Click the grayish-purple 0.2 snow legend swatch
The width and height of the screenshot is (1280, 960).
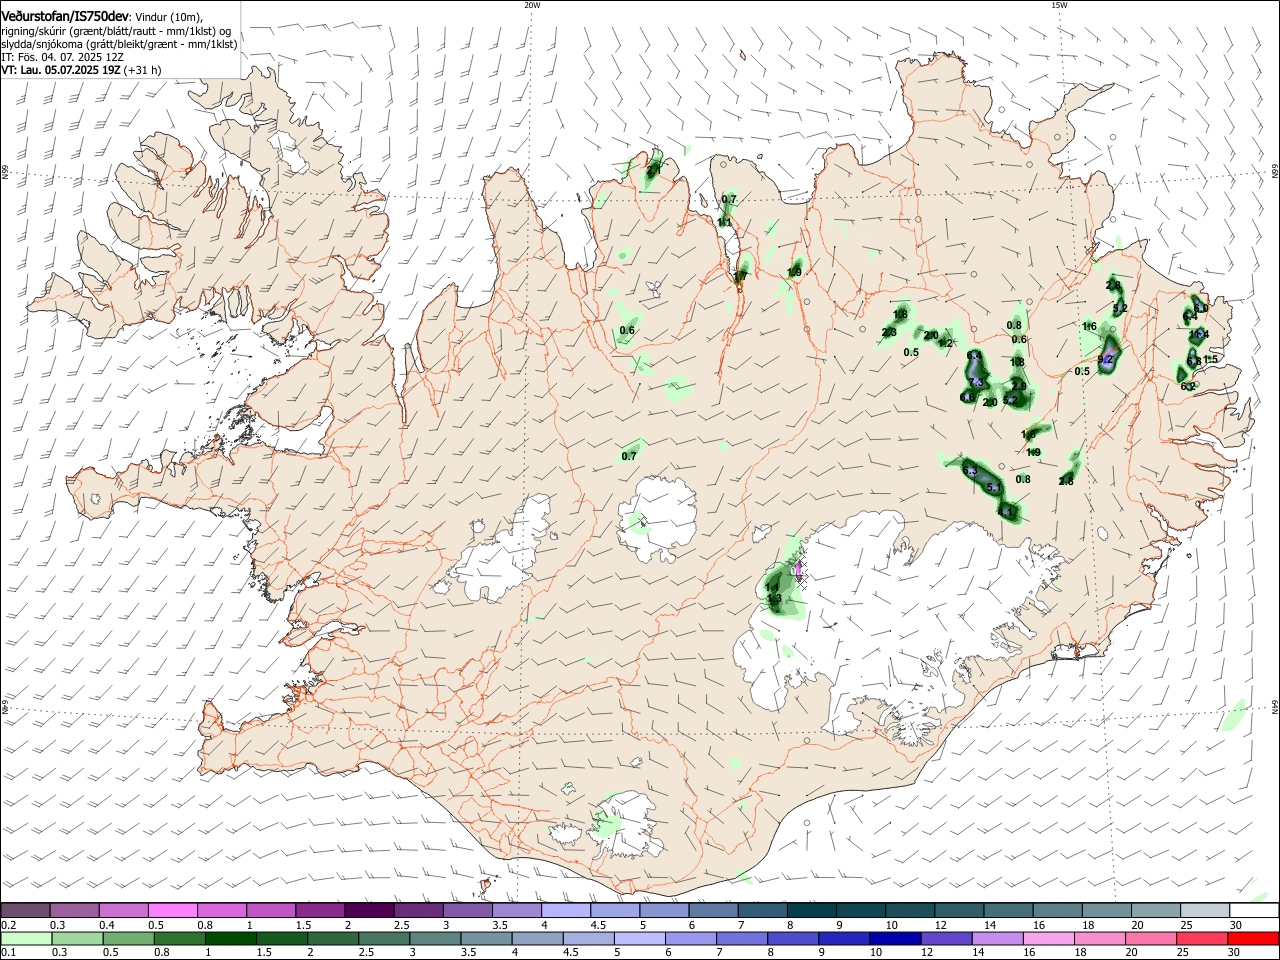pyautogui.click(x=25, y=909)
